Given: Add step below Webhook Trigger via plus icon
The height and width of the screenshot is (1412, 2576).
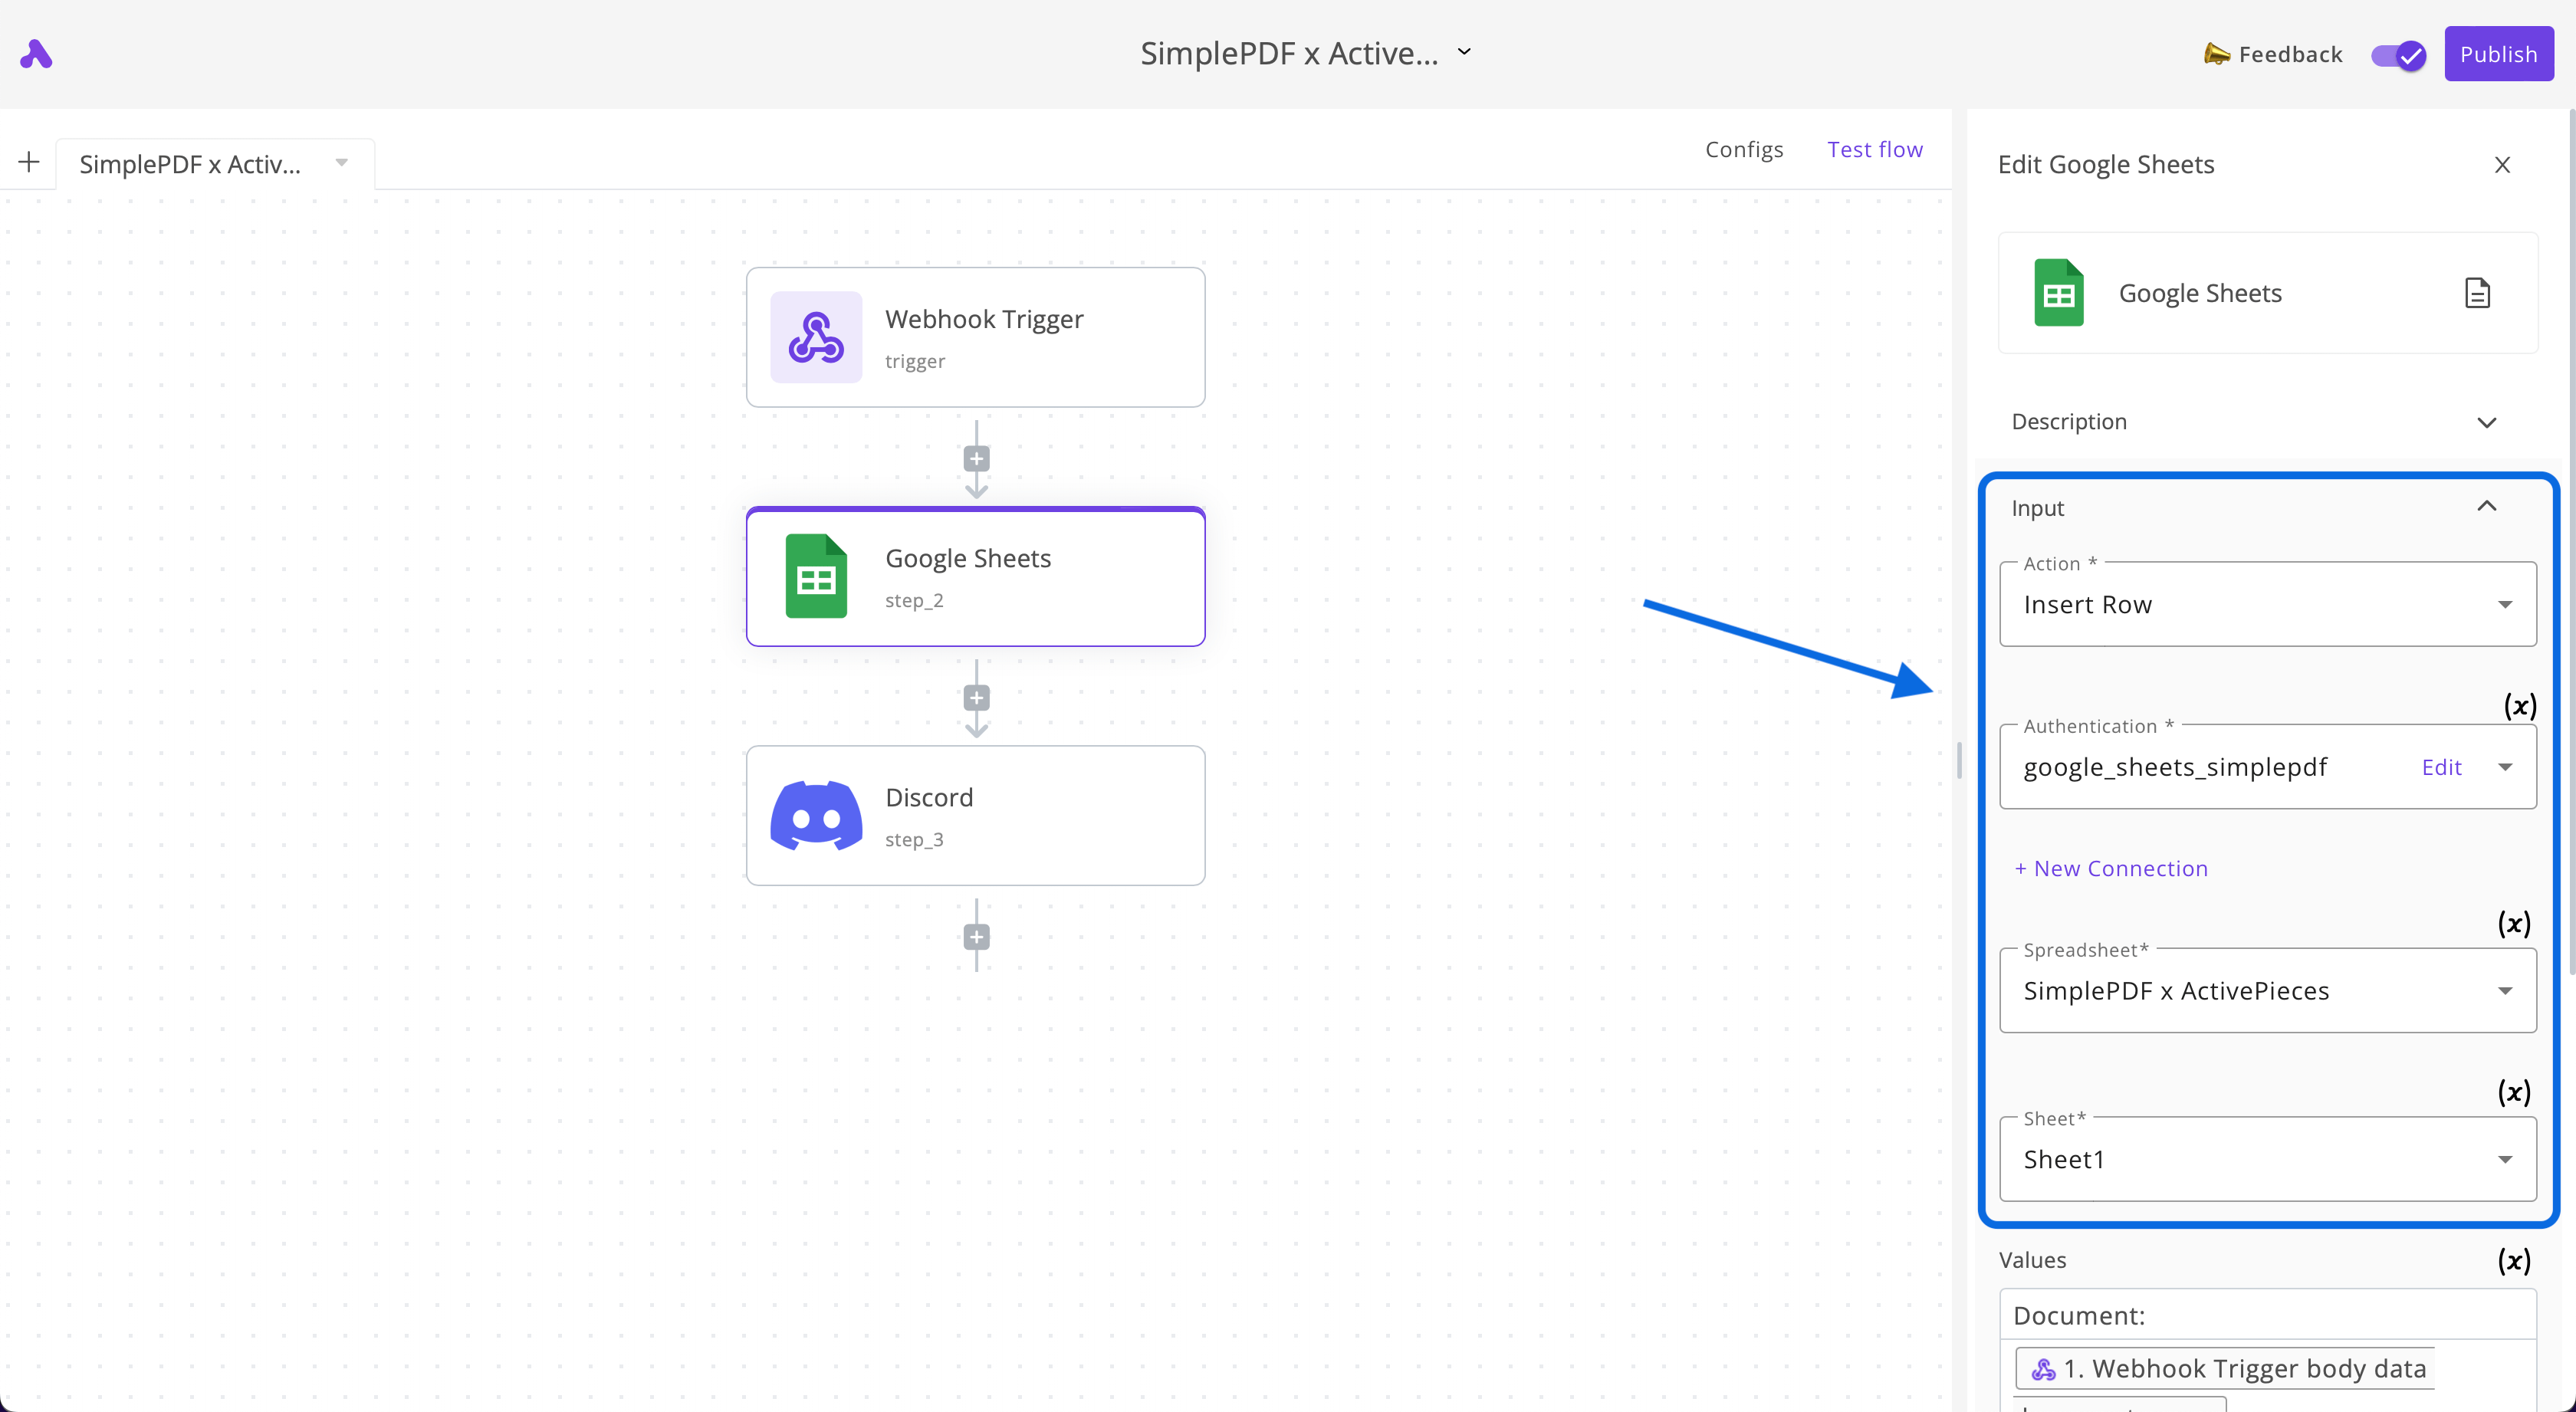Looking at the screenshot, I should pyautogui.click(x=977, y=459).
